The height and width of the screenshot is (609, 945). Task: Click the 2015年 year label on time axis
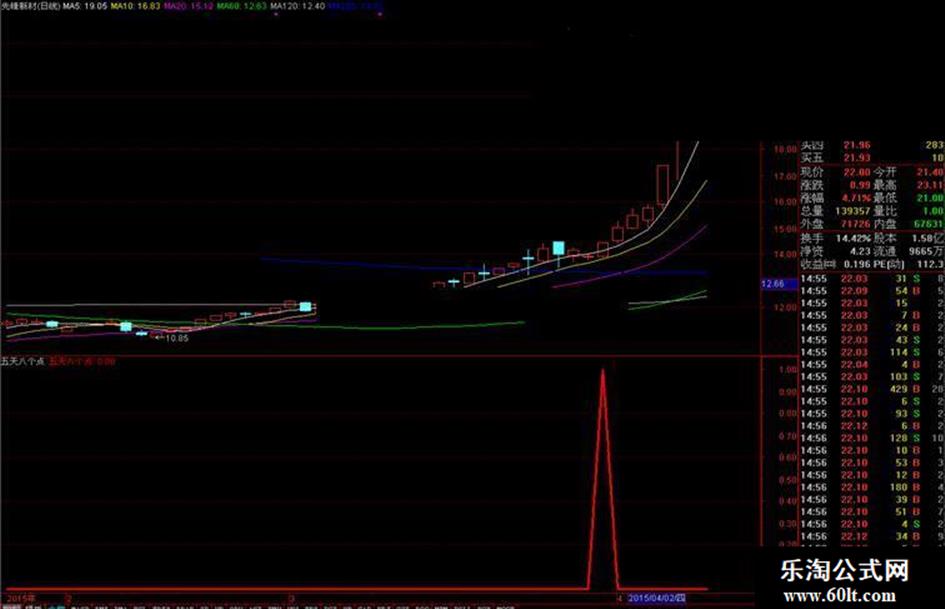pyautogui.click(x=20, y=598)
